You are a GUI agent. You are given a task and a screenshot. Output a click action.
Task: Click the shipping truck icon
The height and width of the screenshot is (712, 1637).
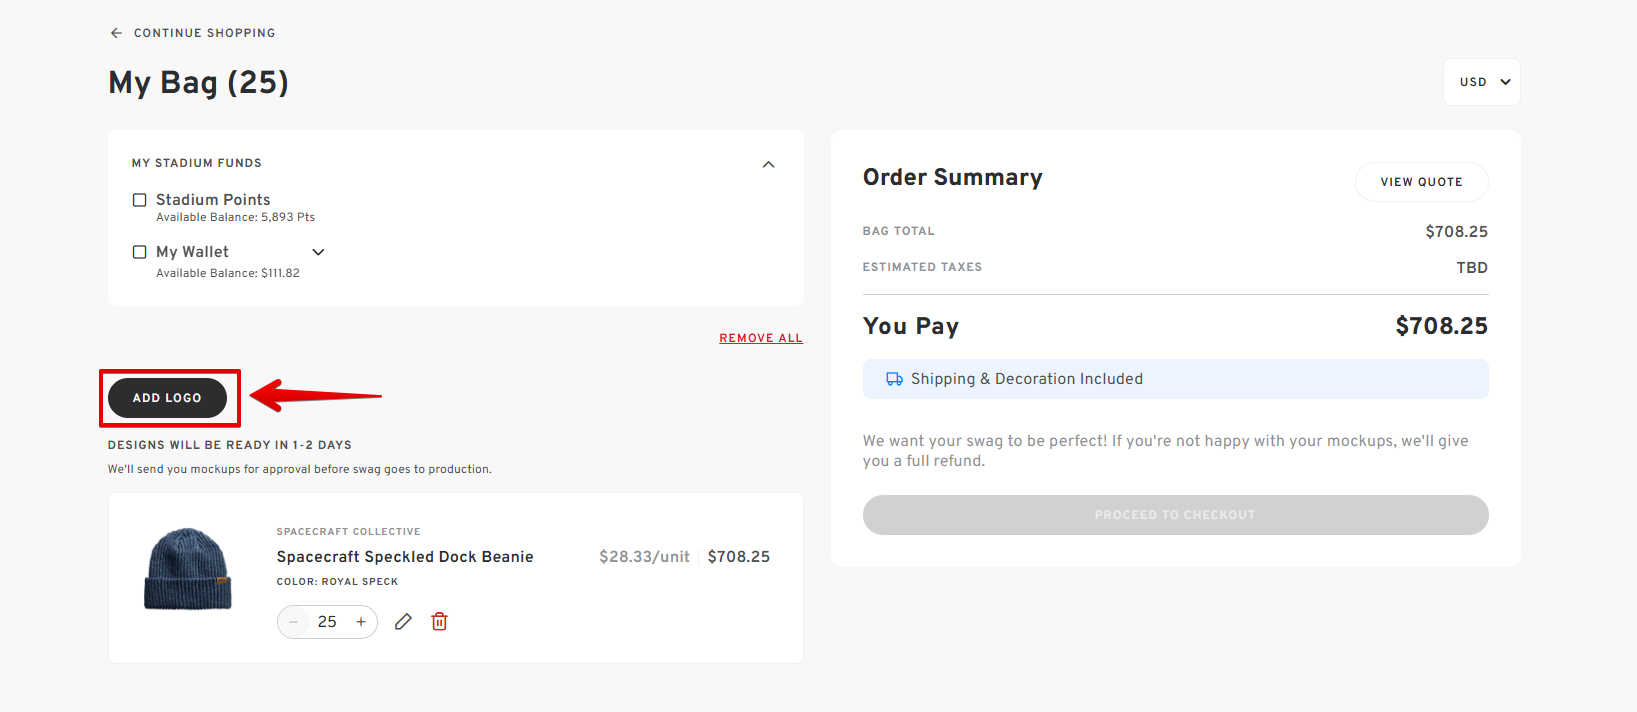(894, 379)
